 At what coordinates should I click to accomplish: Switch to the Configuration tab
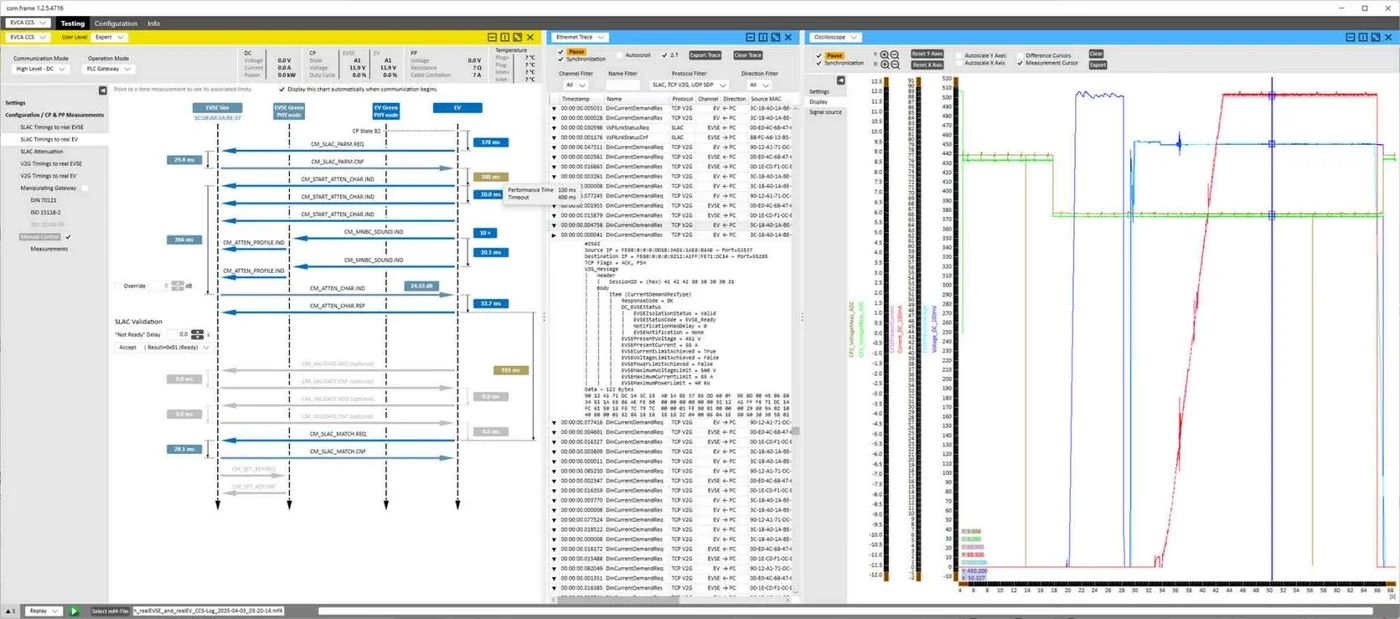(x=116, y=23)
